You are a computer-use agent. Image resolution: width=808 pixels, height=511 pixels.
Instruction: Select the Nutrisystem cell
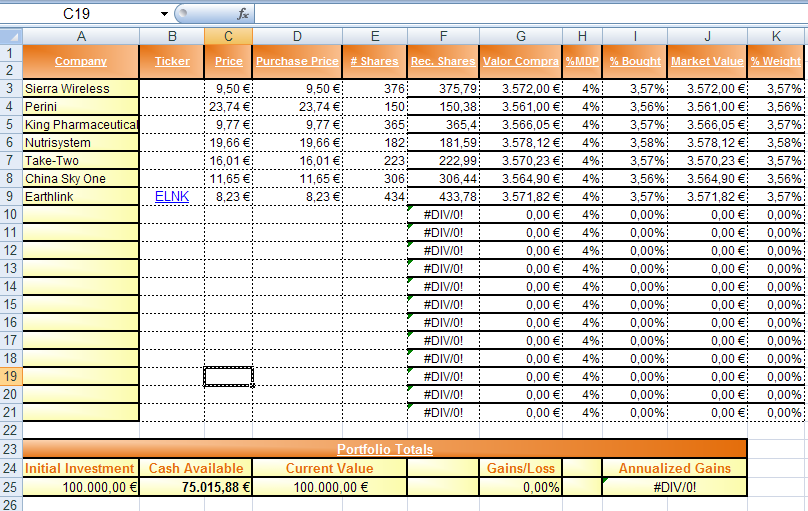coord(81,143)
